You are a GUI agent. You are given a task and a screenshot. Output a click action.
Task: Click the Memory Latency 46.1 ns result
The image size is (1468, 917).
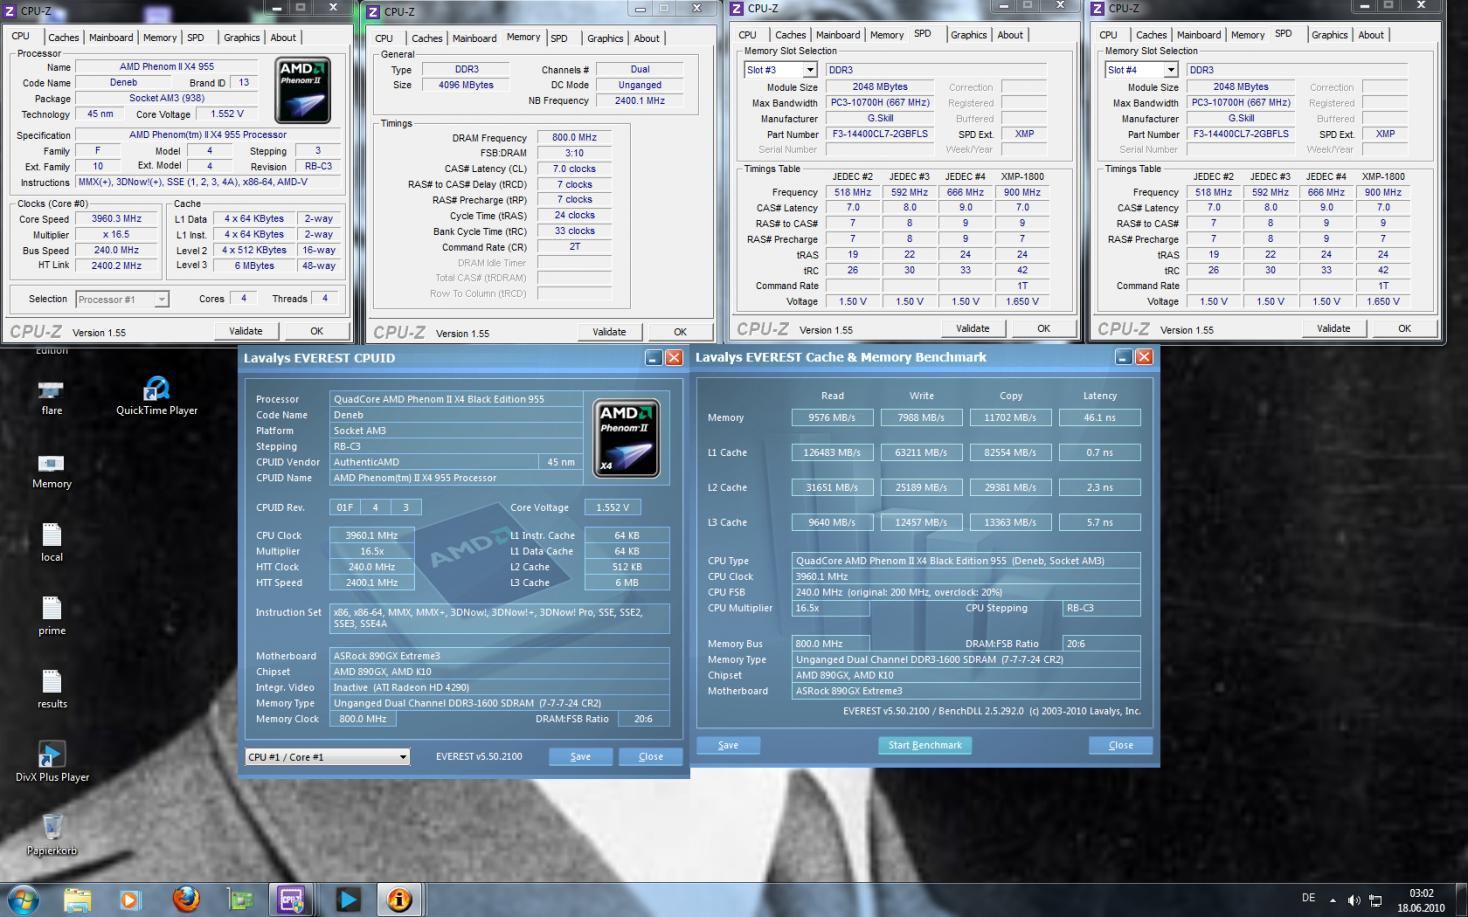click(x=1100, y=417)
